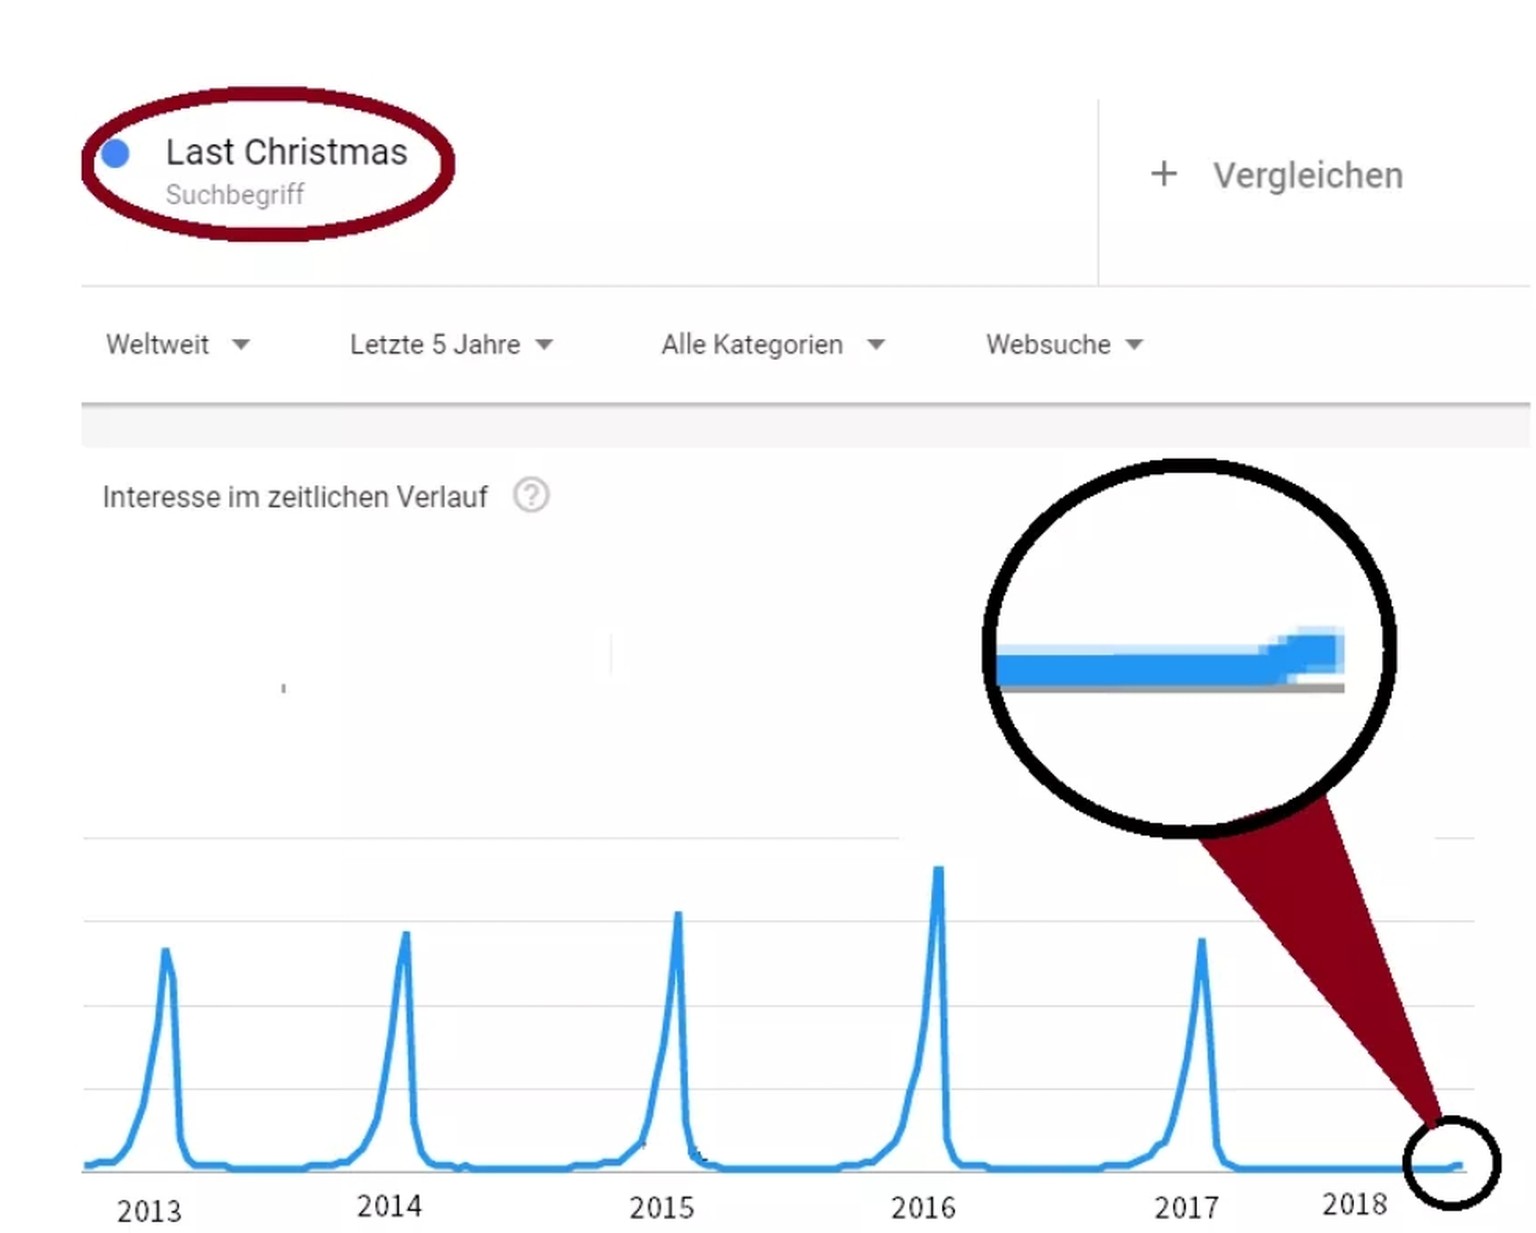Expand the Websuche search type dropdown
The height and width of the screenshot is (1233, 1536).
(1063, 345)
